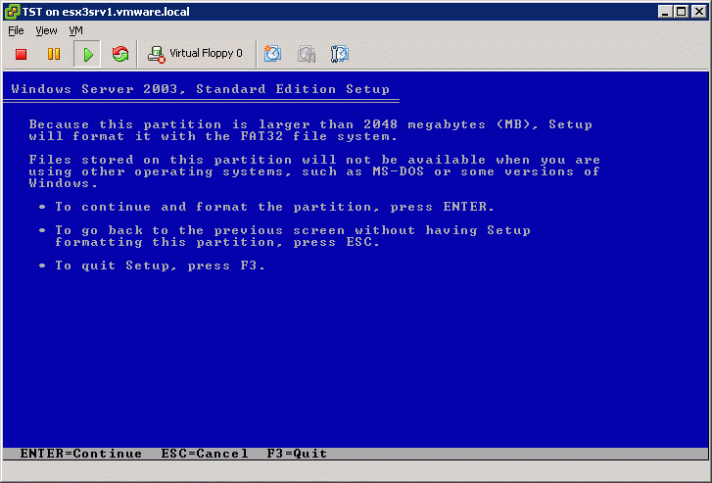The width and height of the screenshot is (712, 483).
Task: Click the VMware icon in title bar
Action: 11,11
